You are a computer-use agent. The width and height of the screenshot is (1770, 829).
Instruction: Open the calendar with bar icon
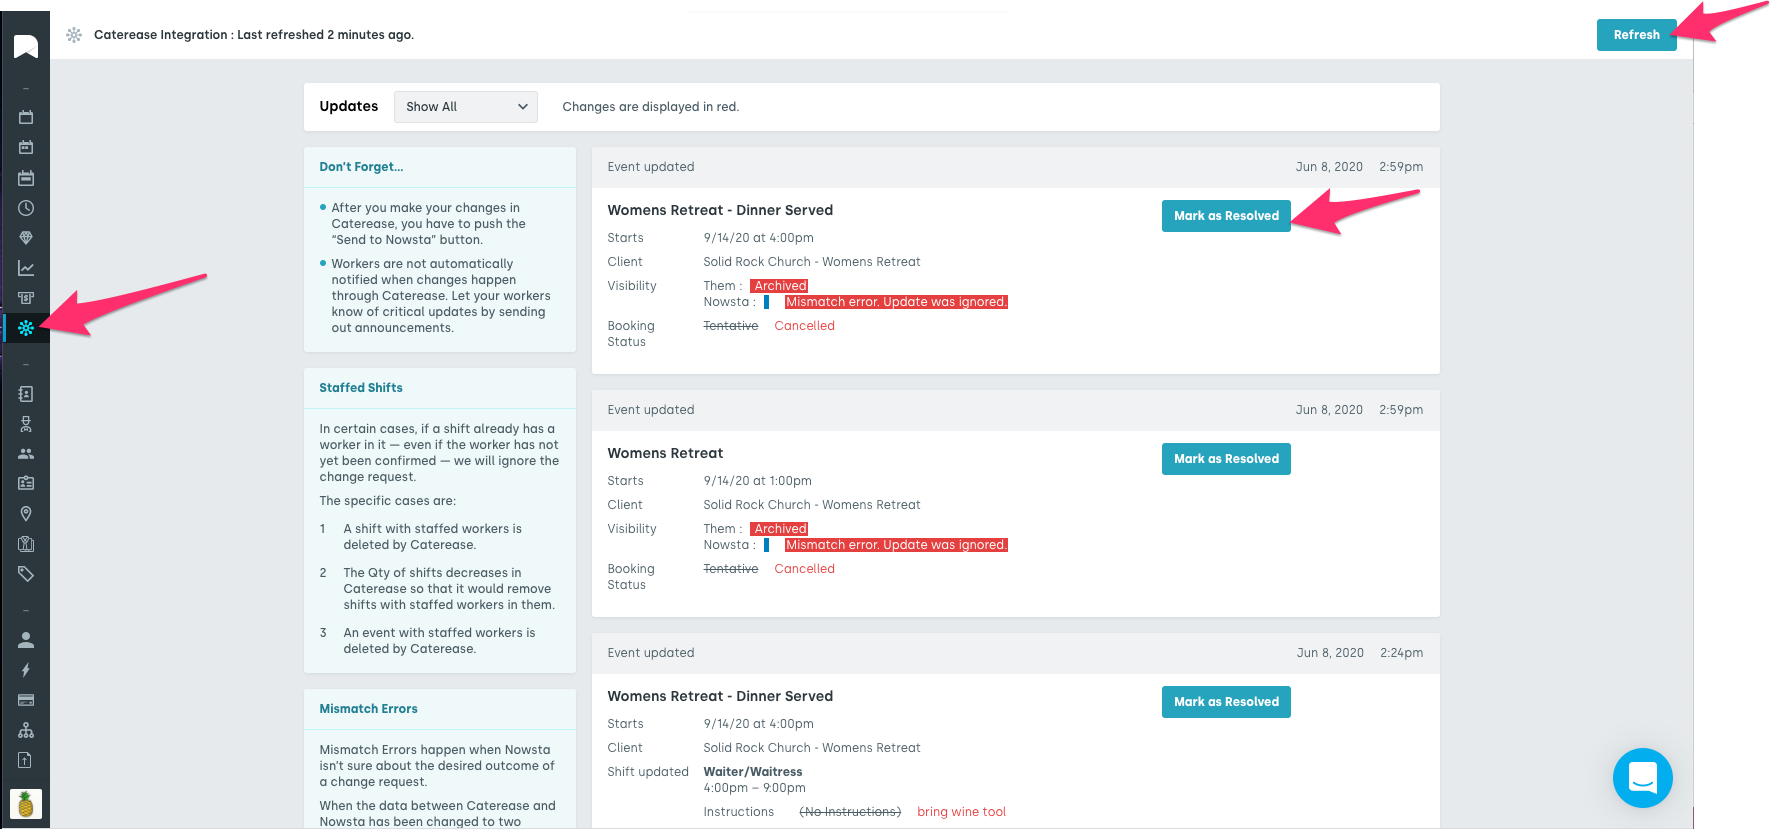pos(26,178)
